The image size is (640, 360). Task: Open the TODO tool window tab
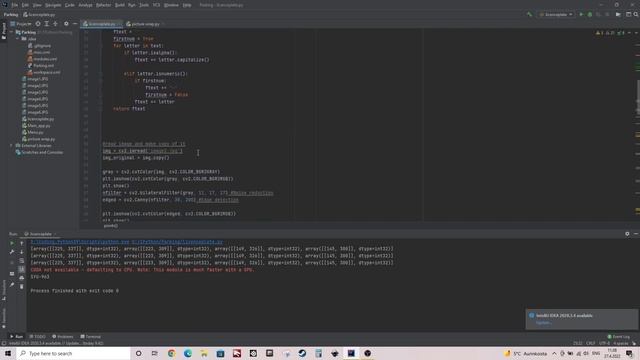[38, 337]
